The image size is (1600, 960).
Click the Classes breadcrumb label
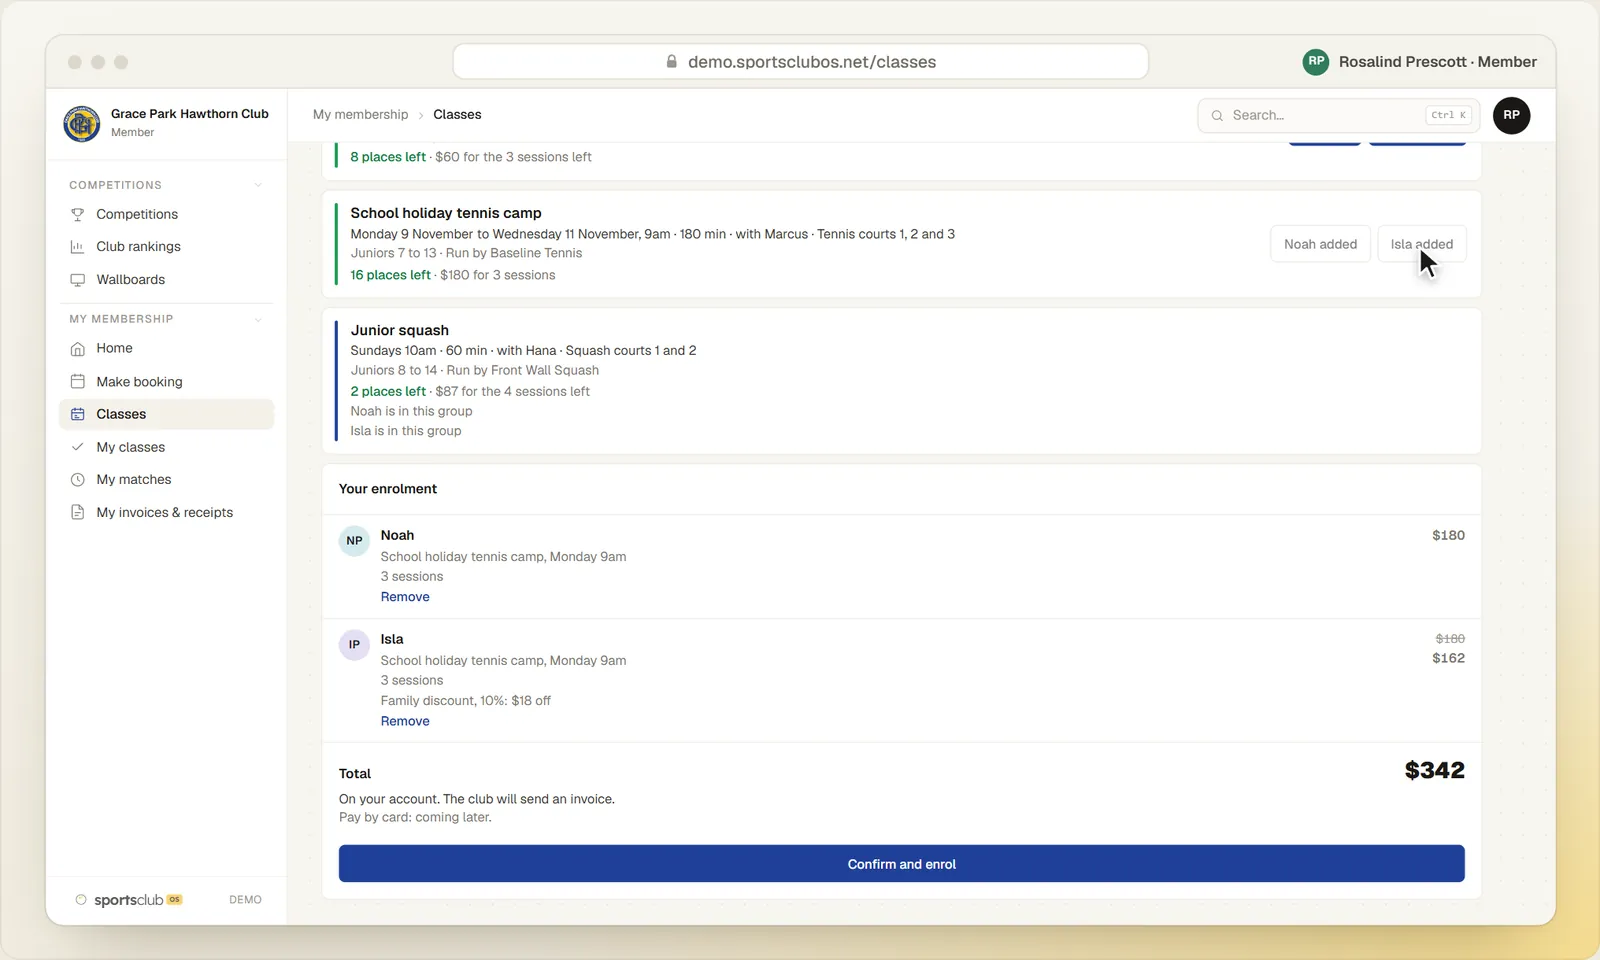[457, 115]
